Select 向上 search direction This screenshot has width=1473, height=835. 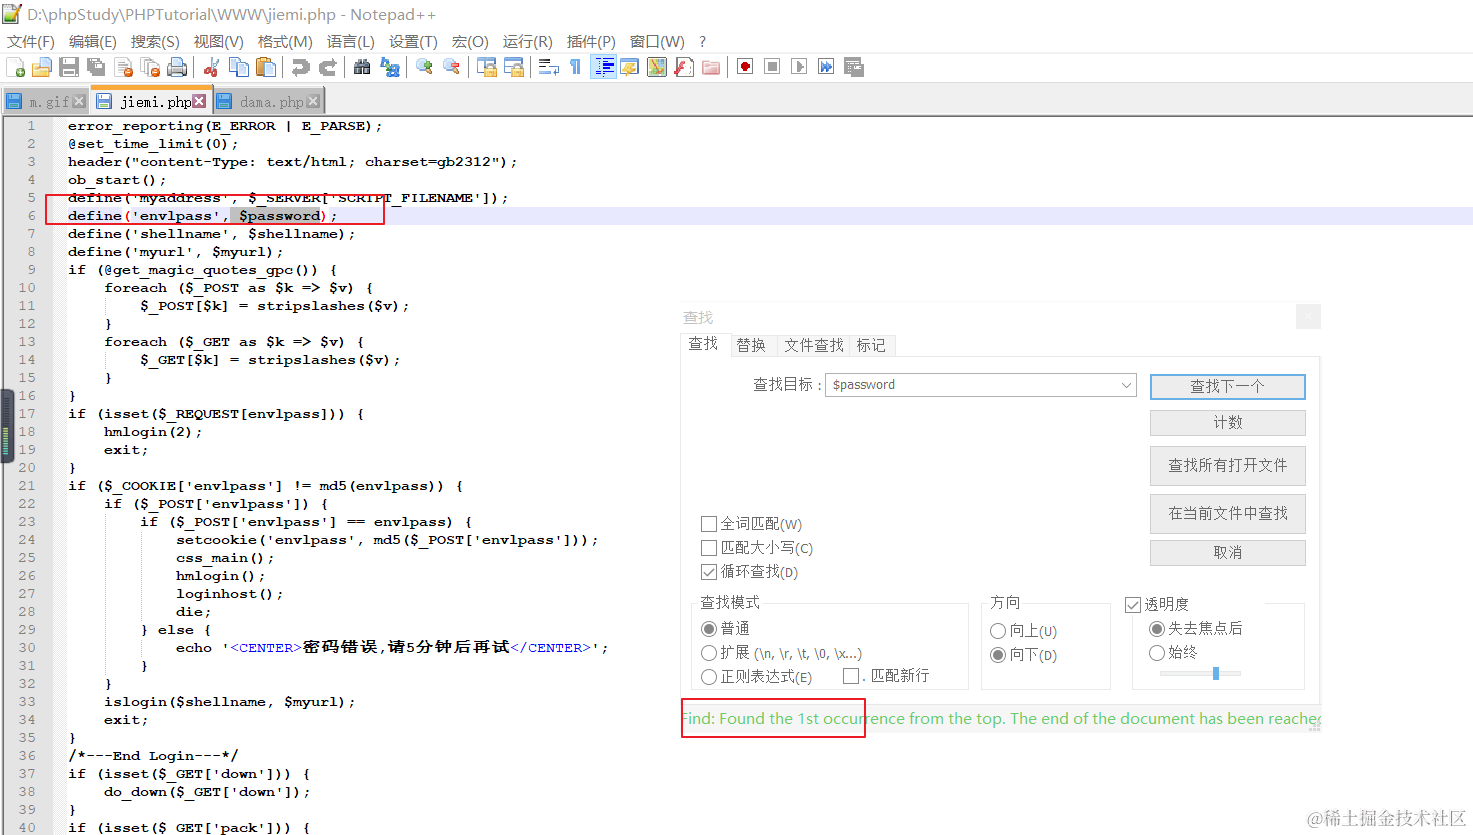tap(998, 631)
